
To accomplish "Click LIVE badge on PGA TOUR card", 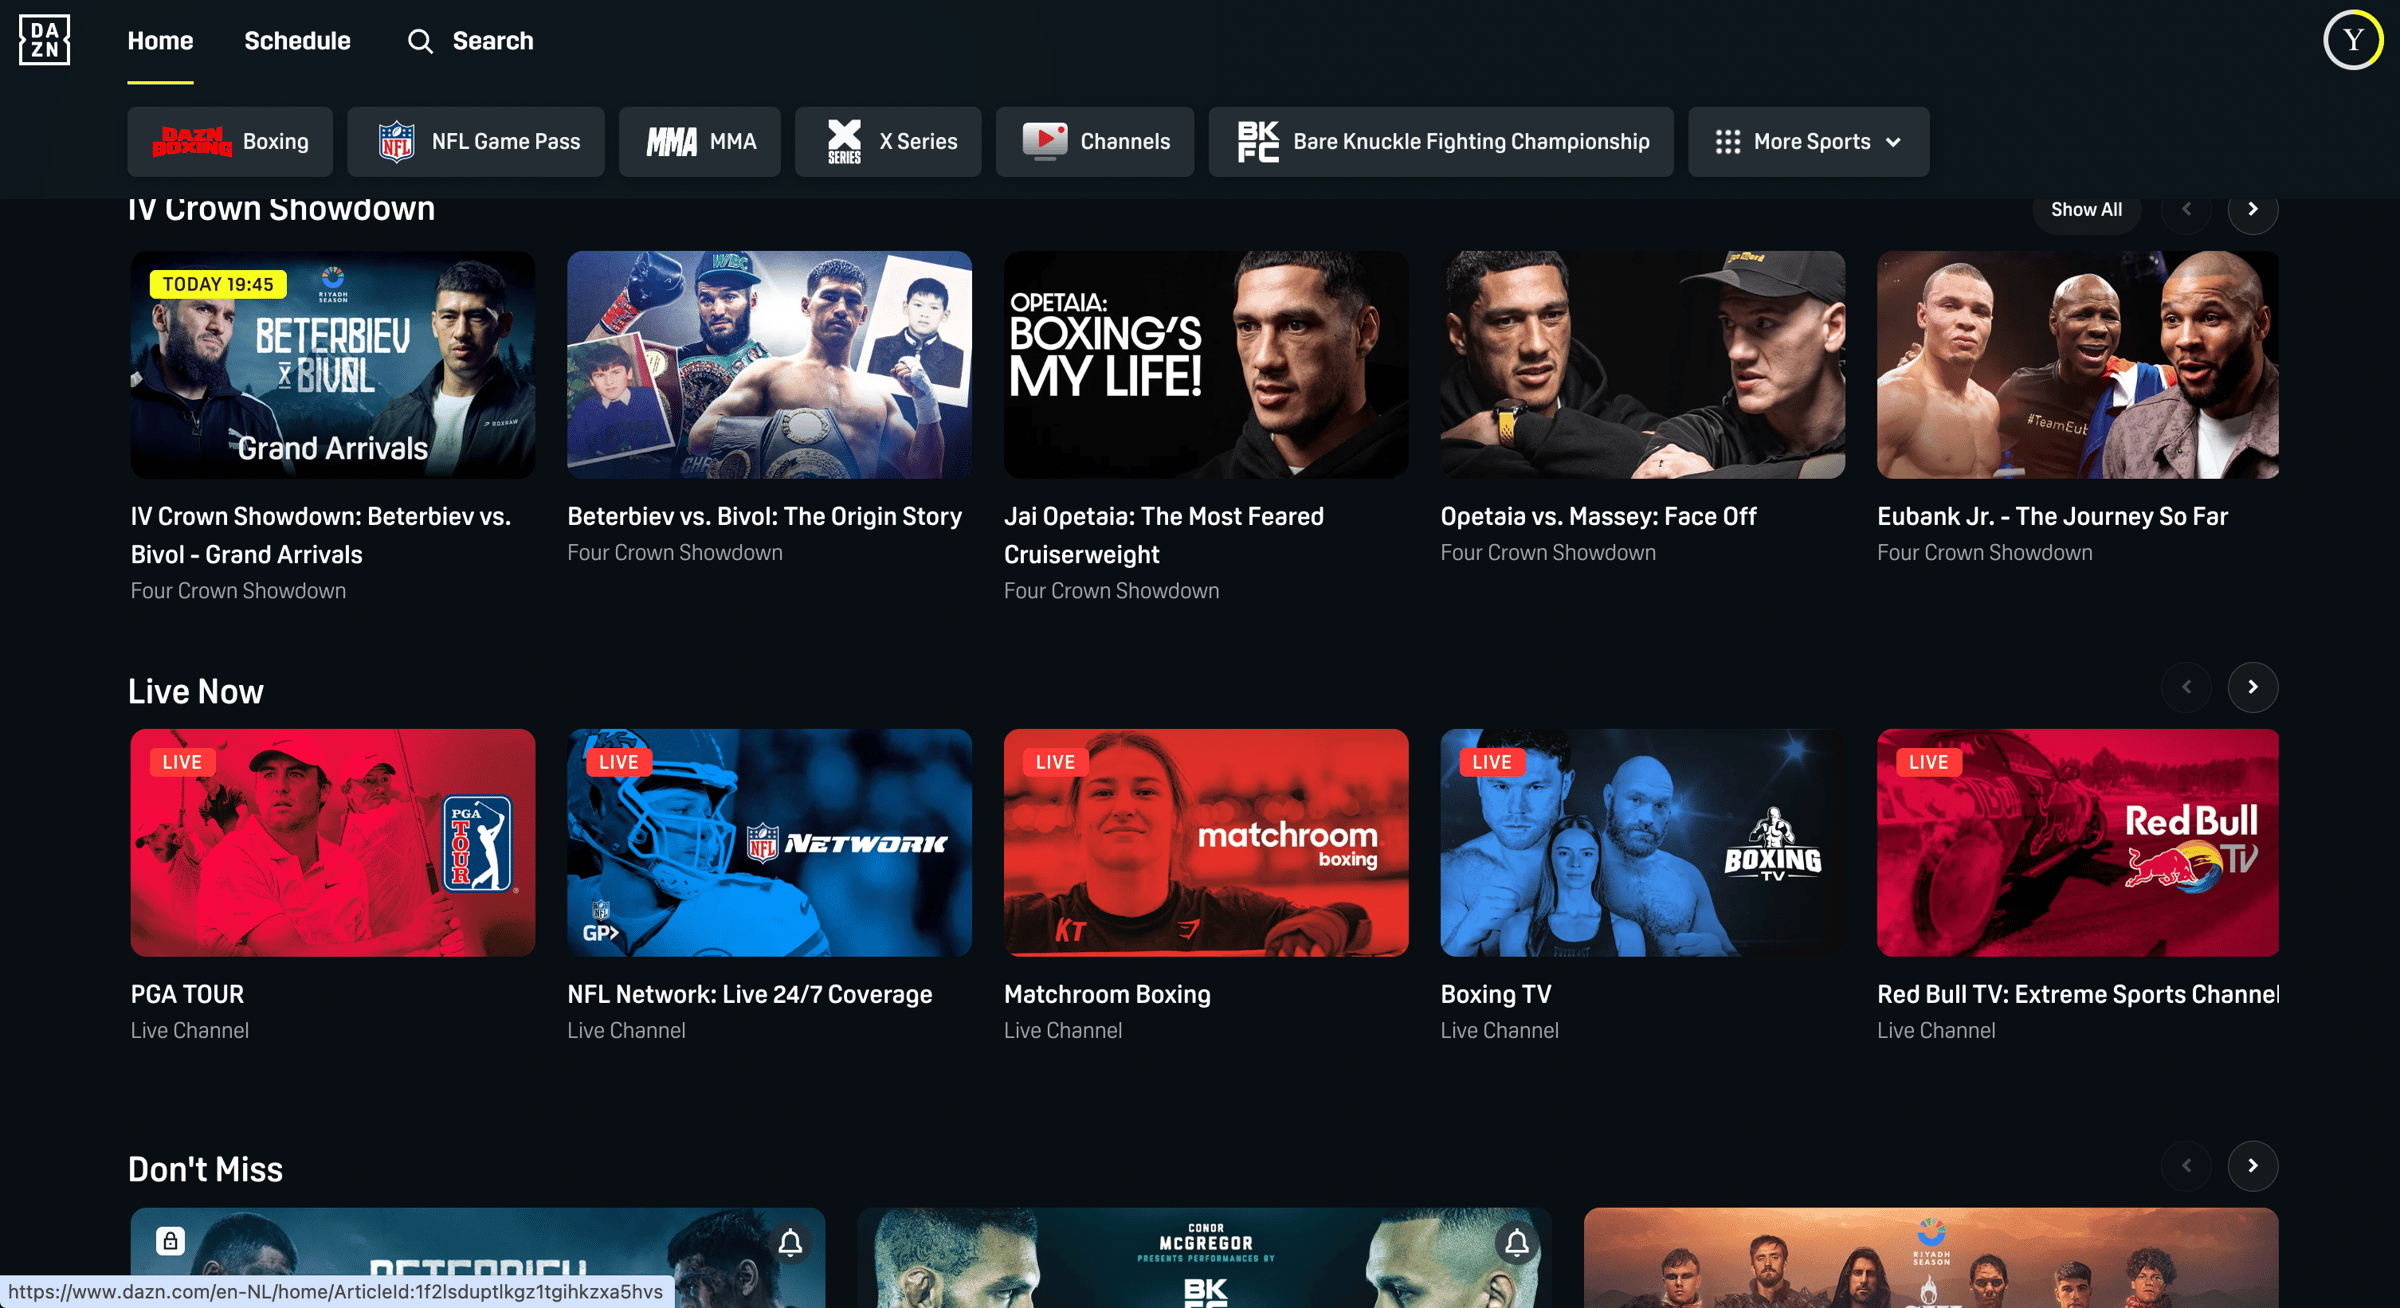I will (x=182, y=762).
